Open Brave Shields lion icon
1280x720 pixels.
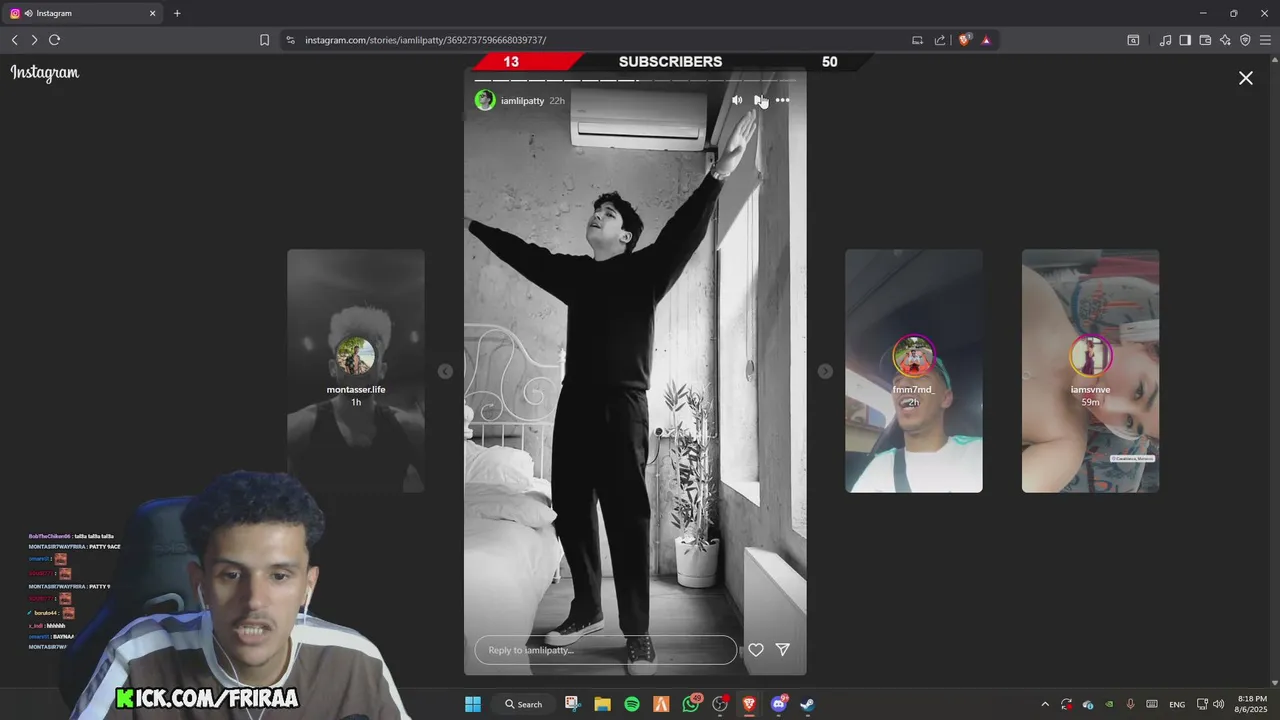[x=964, y=40]
